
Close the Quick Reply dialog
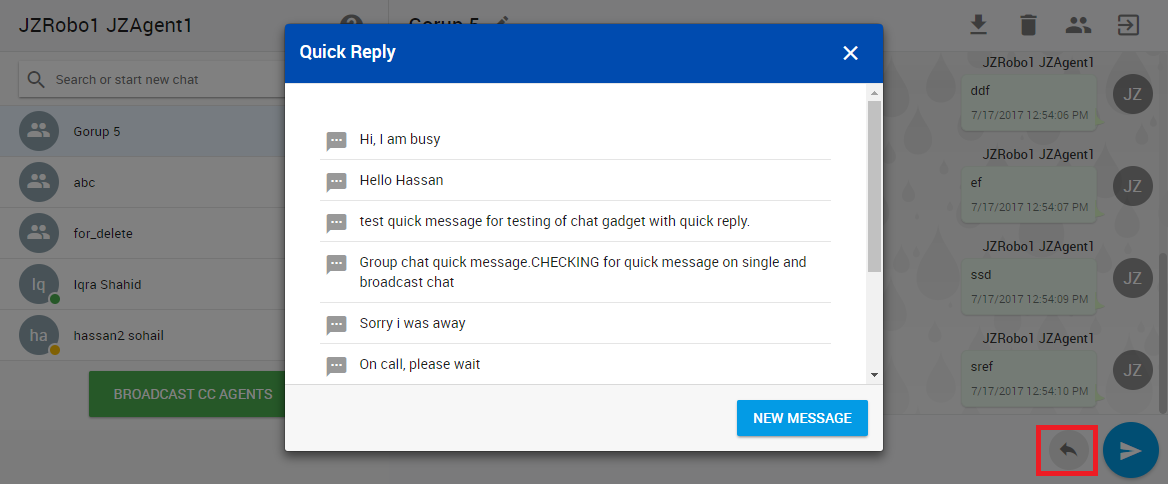(850, 53)
